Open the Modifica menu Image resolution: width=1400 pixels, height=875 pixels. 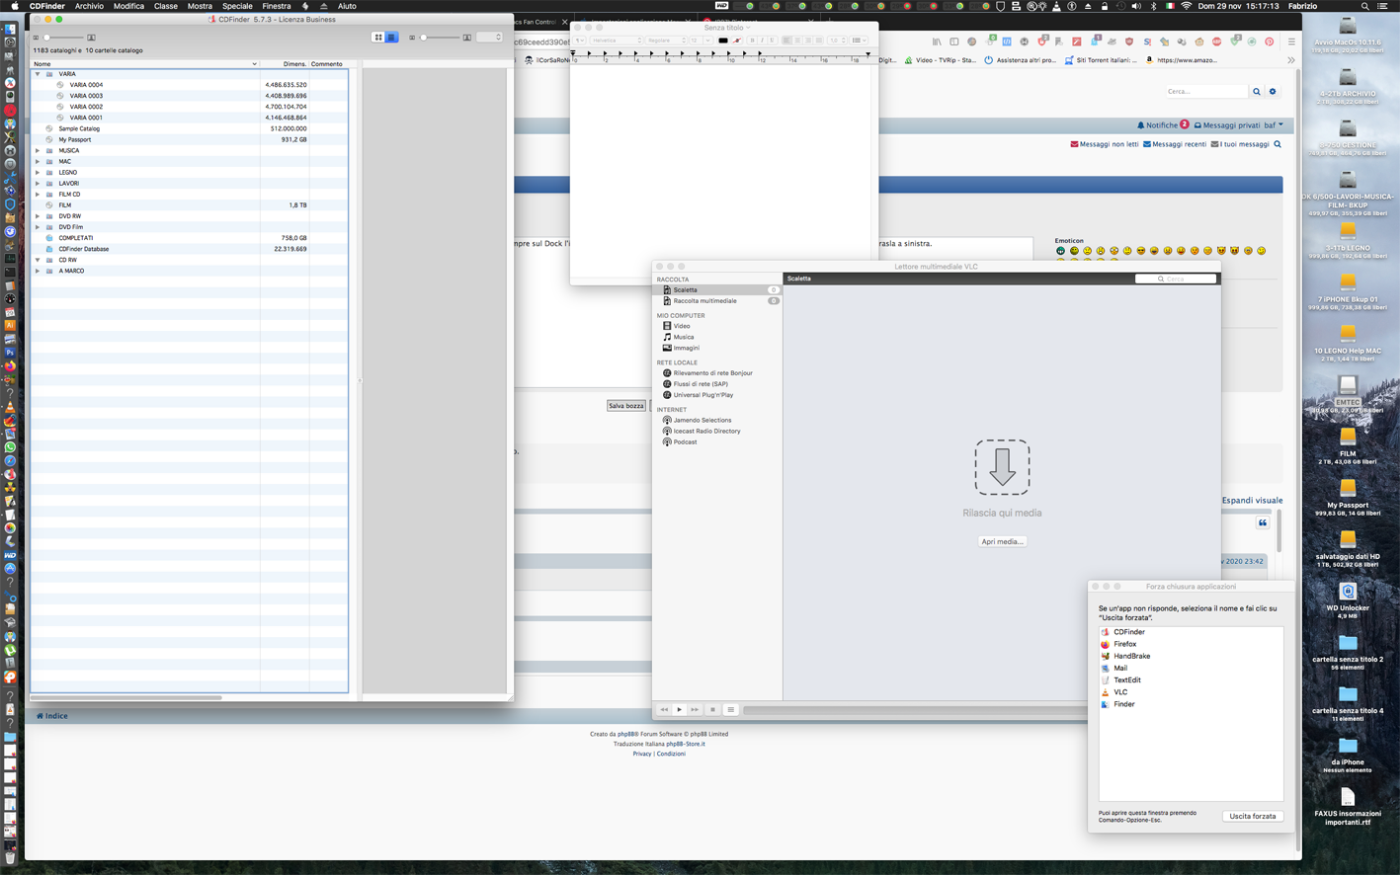click(129, 6)
